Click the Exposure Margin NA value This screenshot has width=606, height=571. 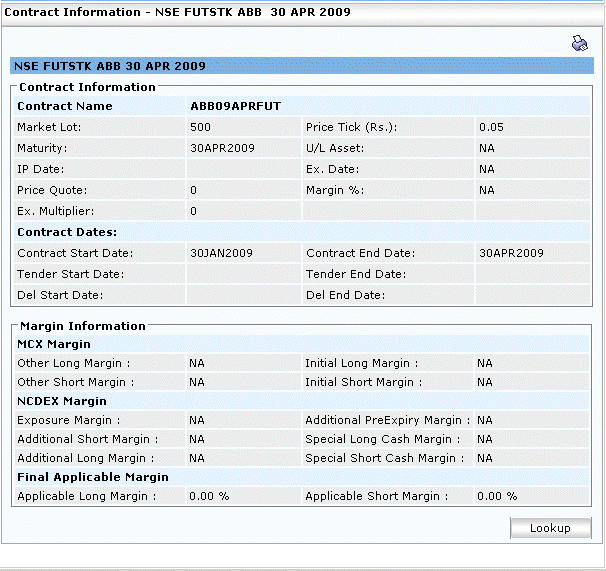[197, 421]
